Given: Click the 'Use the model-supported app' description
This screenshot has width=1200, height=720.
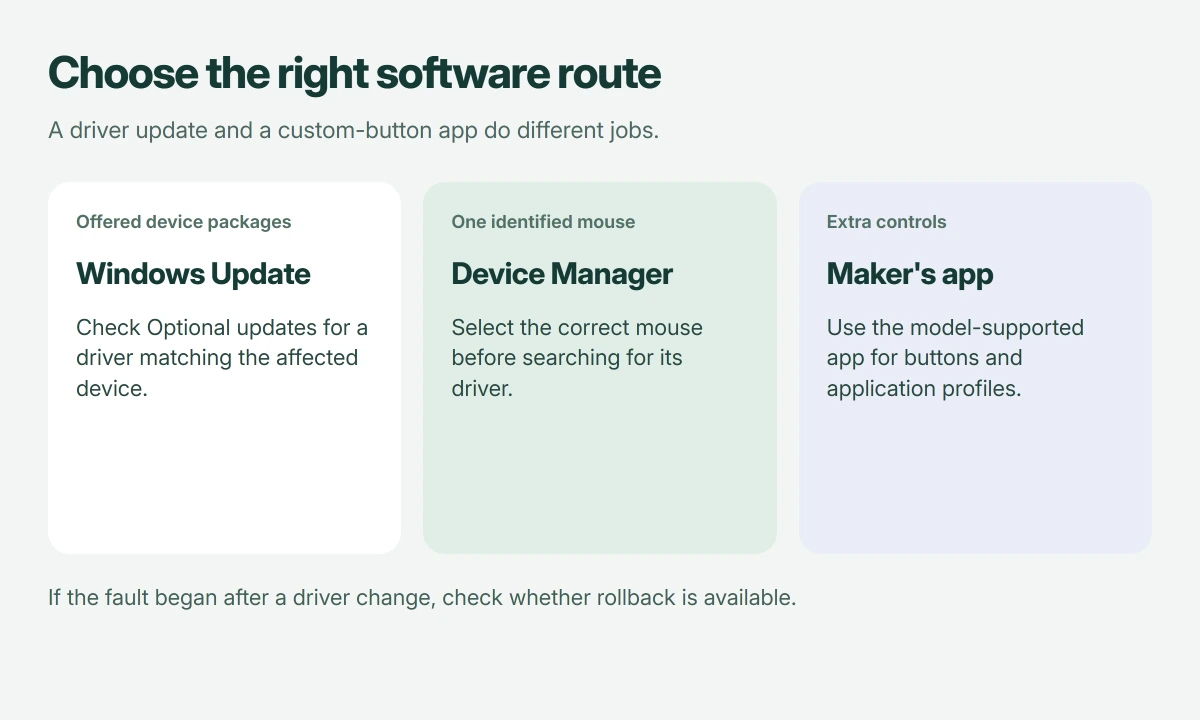Looking at the screenshot, I should [955, 358].
